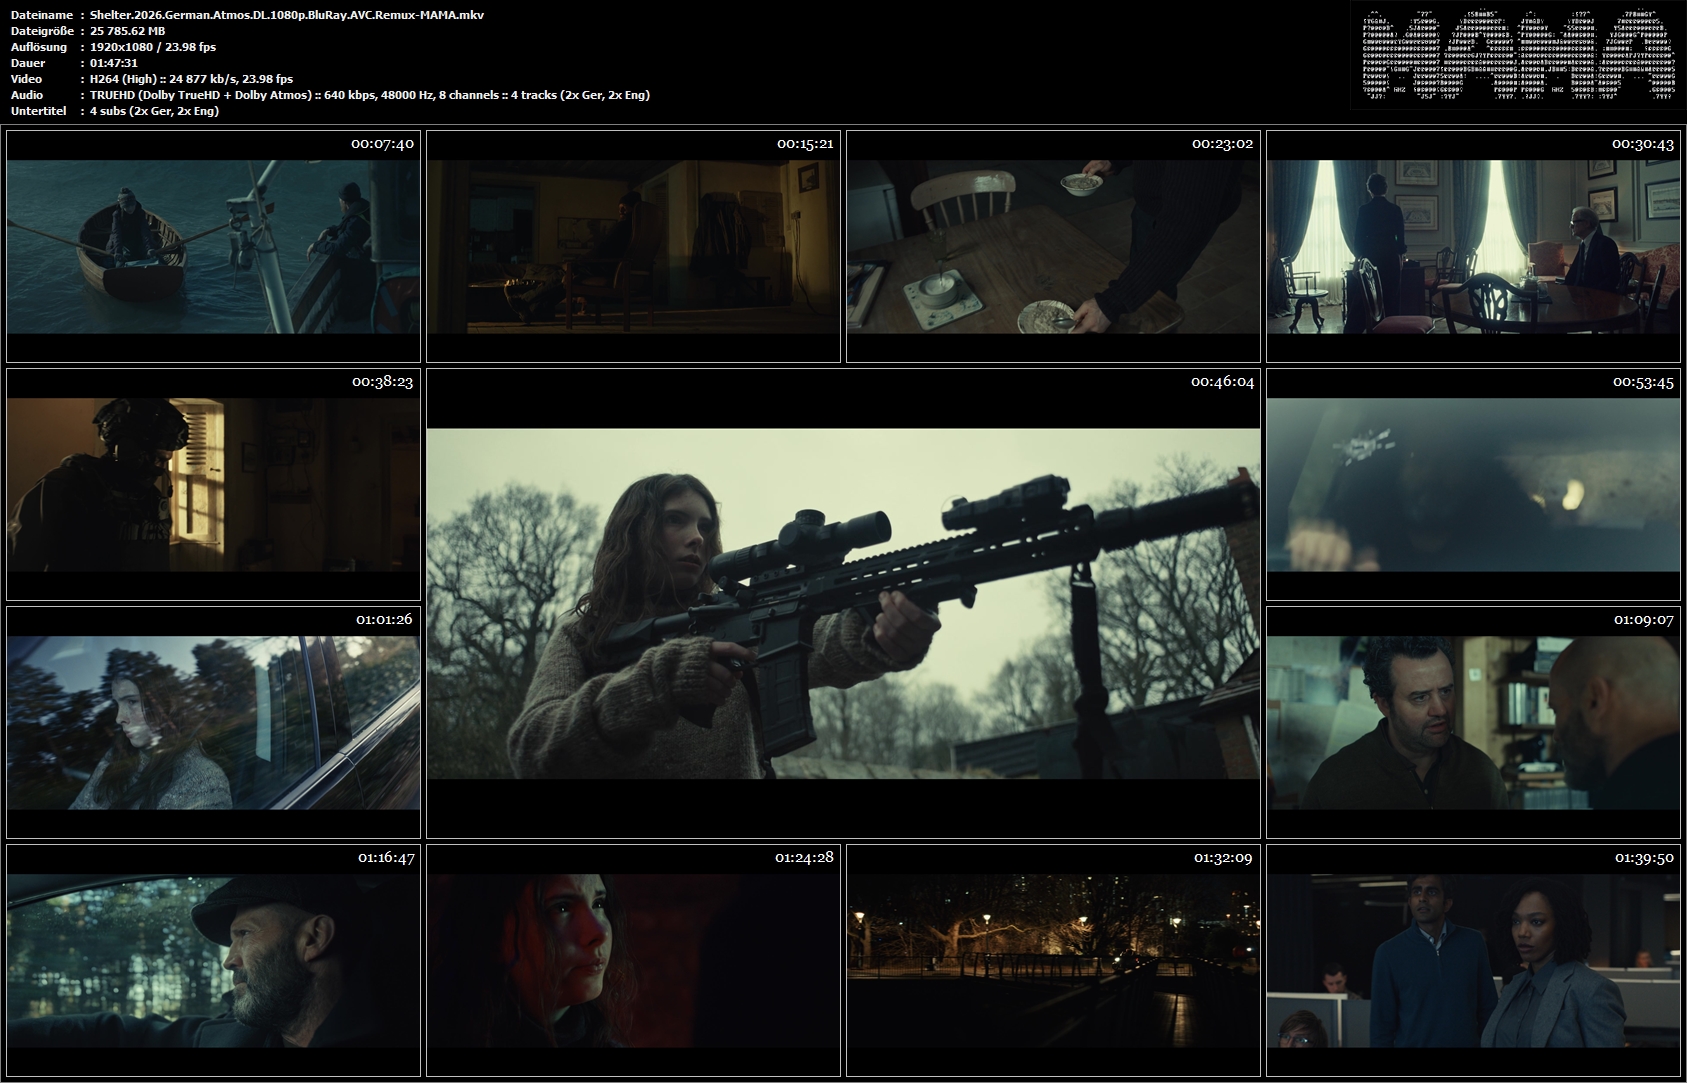Select the 01:39:50 office couple thumbnail
Image resolution: width=1687 pixels, height=1083 pixels.
[x=1473, y=960]
